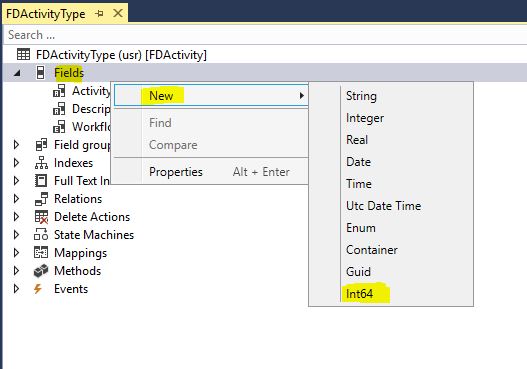Image resolution: width=527 pixels, height=369 pixels.
Task: Expand the Mappings node
Action: click(x=16, y=253)
